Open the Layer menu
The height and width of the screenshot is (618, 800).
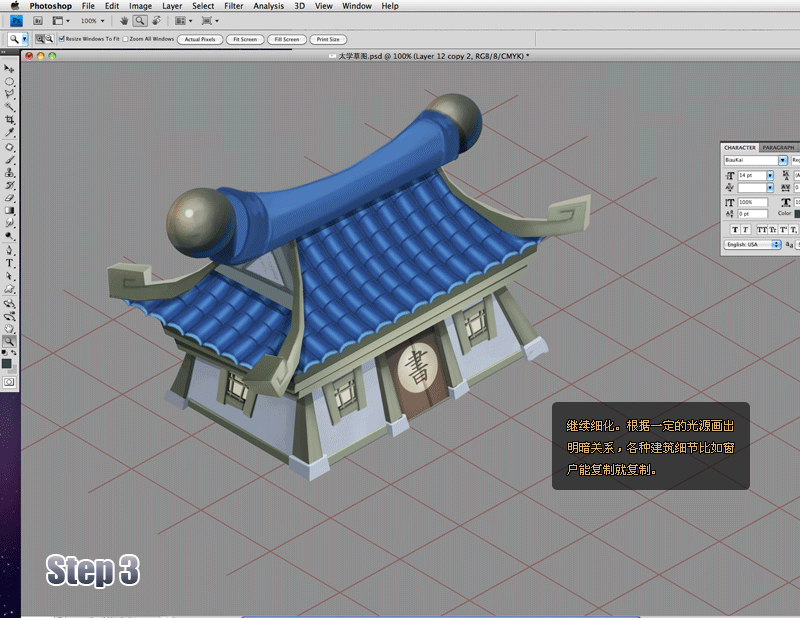point(172,6)
